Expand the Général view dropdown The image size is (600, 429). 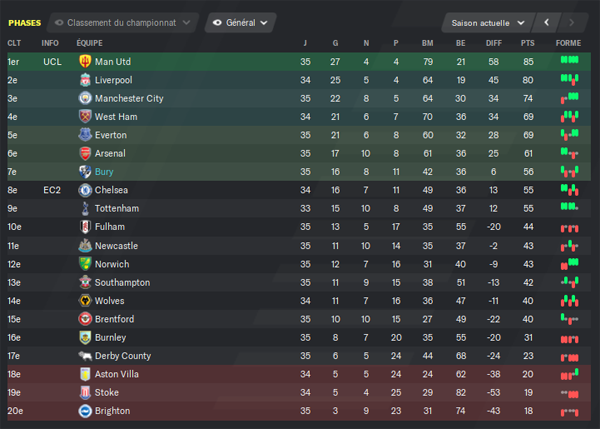click(241, 23)
